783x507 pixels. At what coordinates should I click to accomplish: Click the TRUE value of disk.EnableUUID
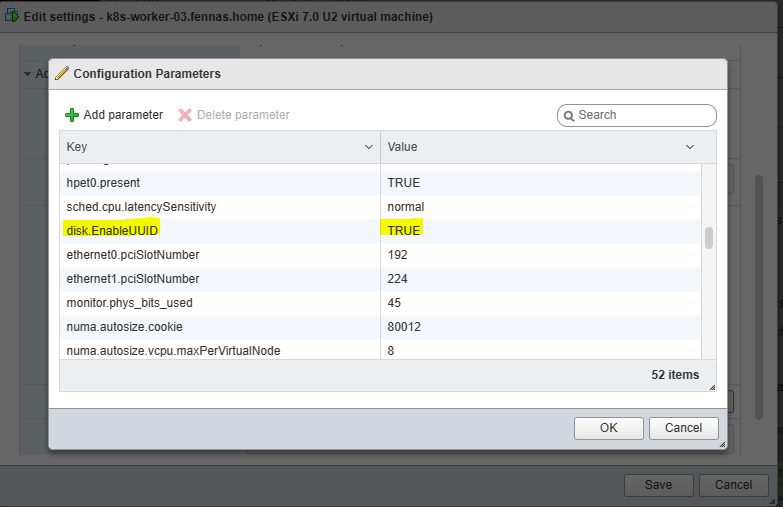pos(403,231)
